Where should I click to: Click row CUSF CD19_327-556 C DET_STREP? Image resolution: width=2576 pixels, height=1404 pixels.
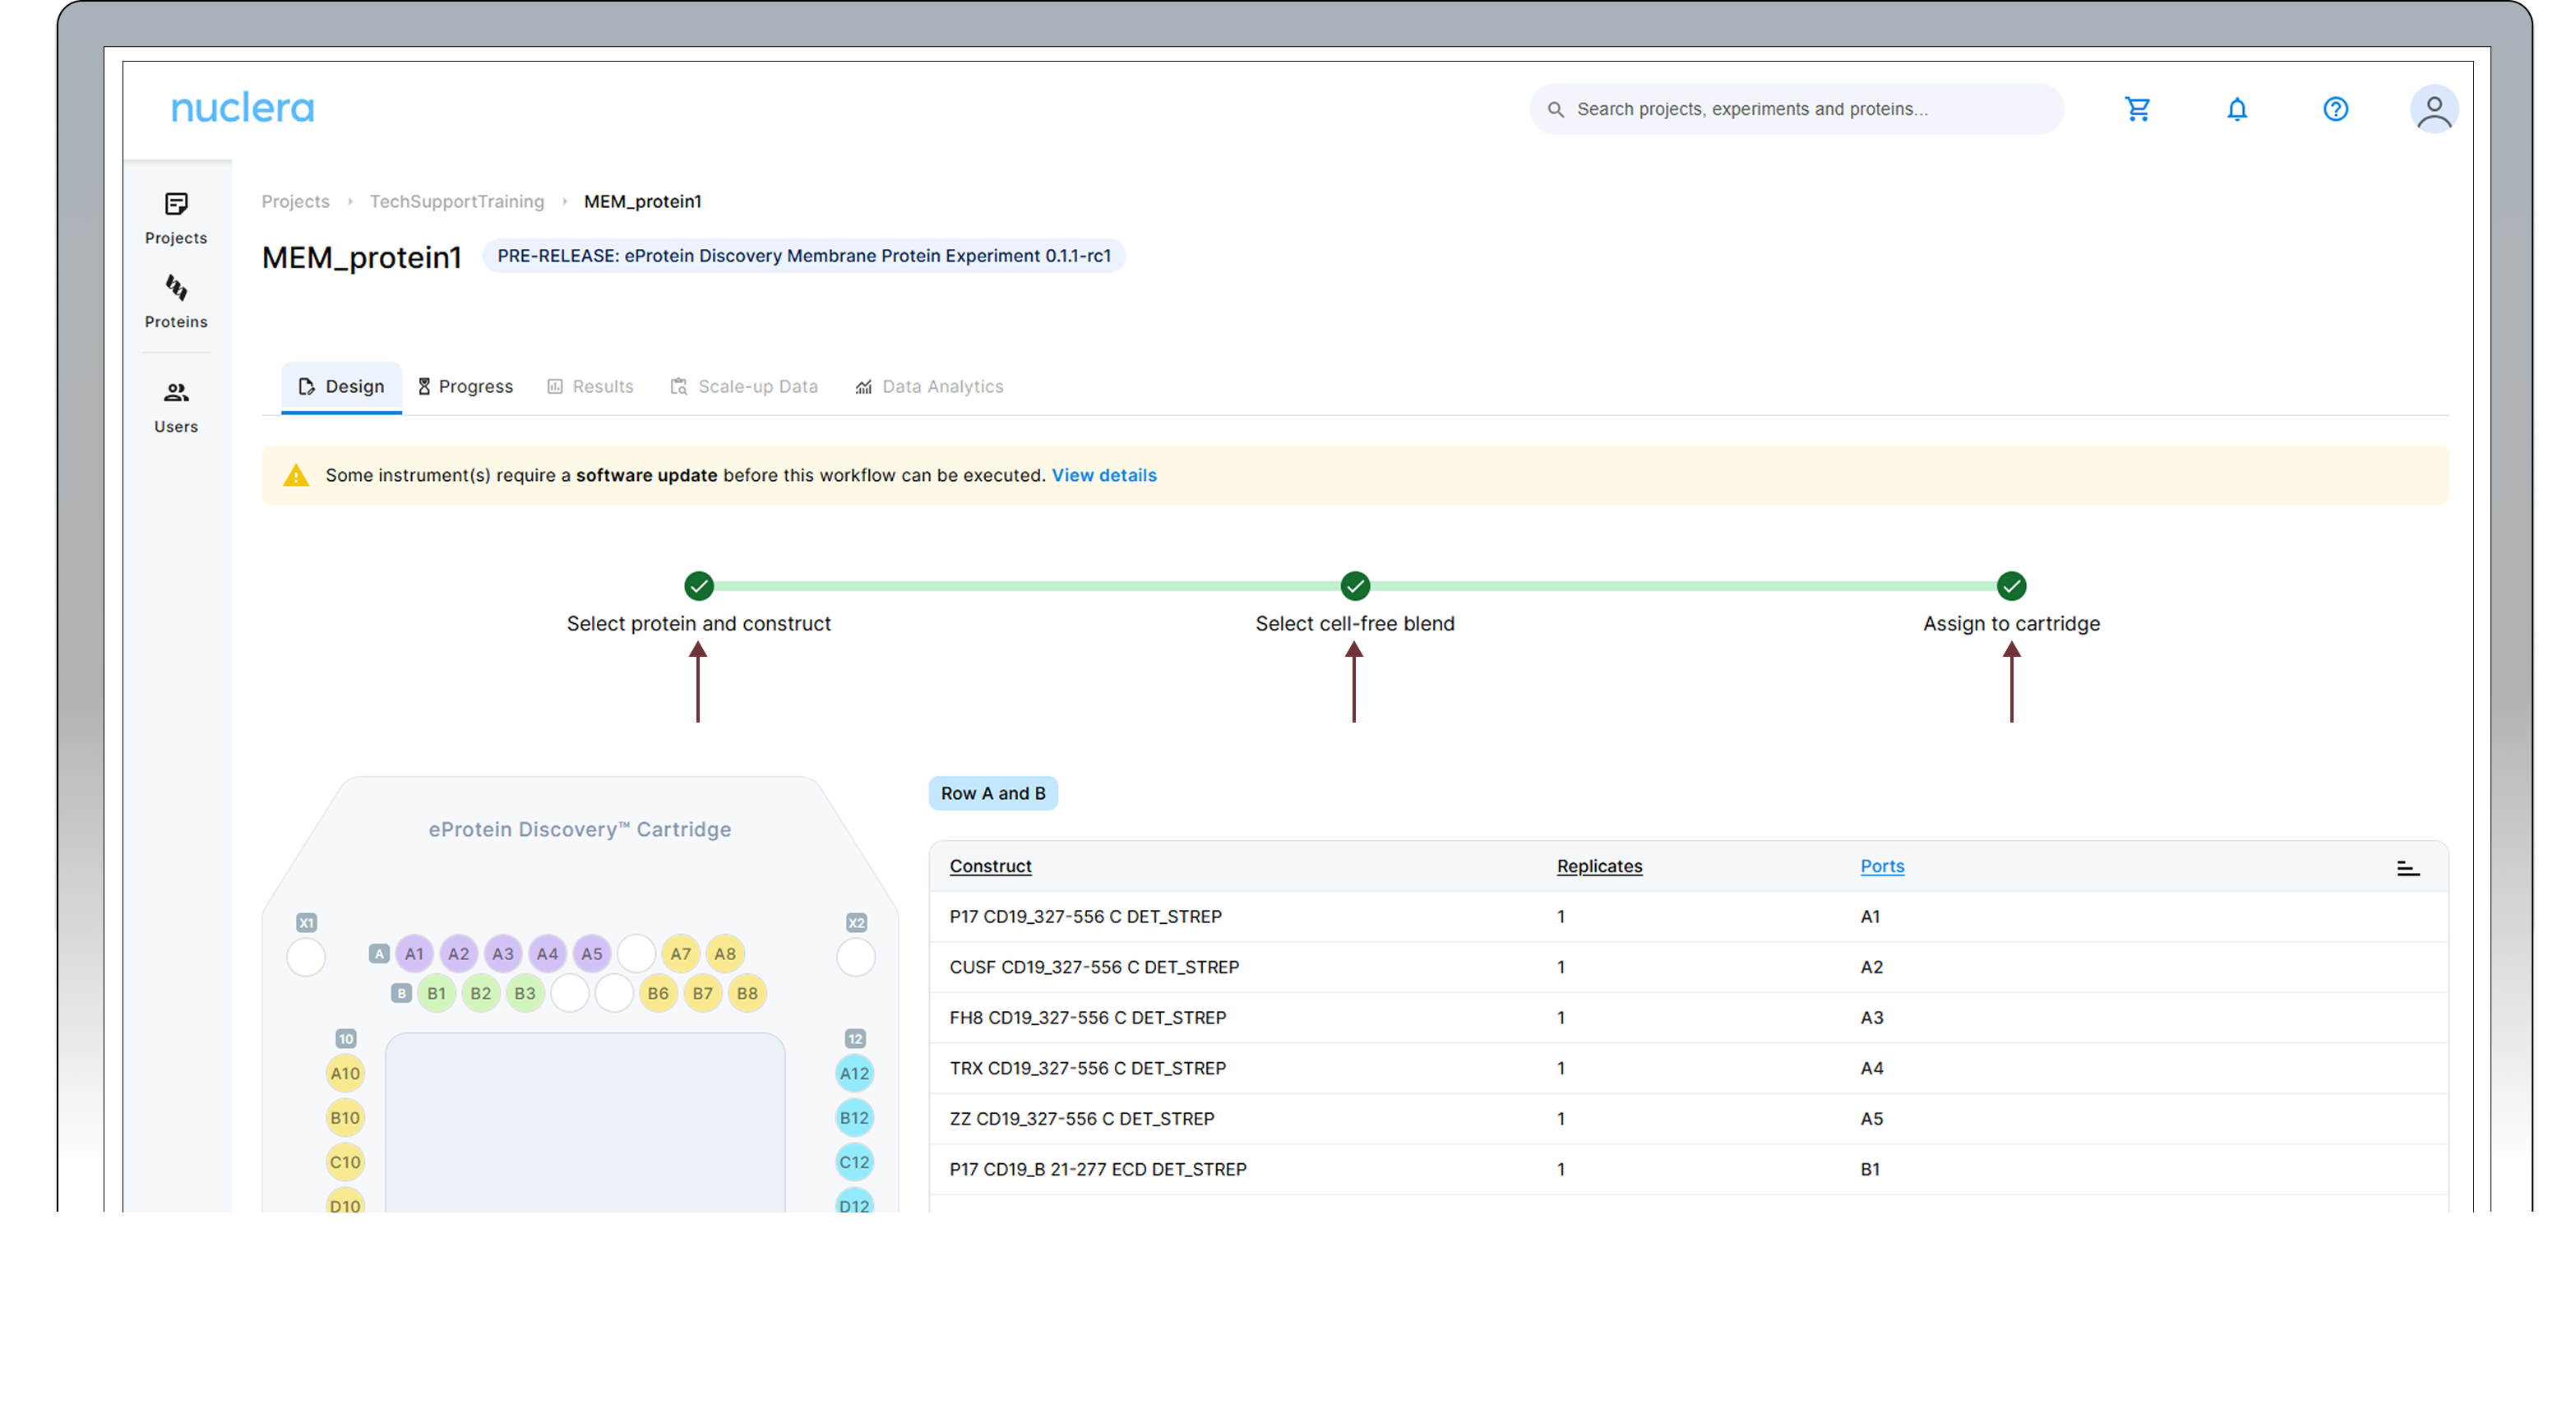1688,968
